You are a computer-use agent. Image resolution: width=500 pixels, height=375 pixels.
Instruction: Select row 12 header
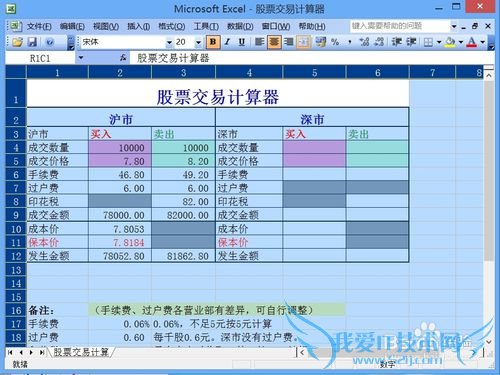(16, 256)
